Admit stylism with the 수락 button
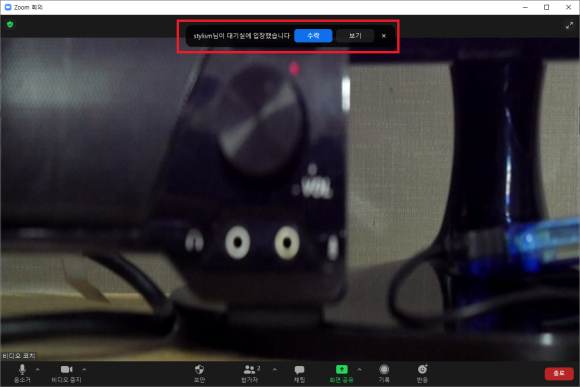 (313, 36)
